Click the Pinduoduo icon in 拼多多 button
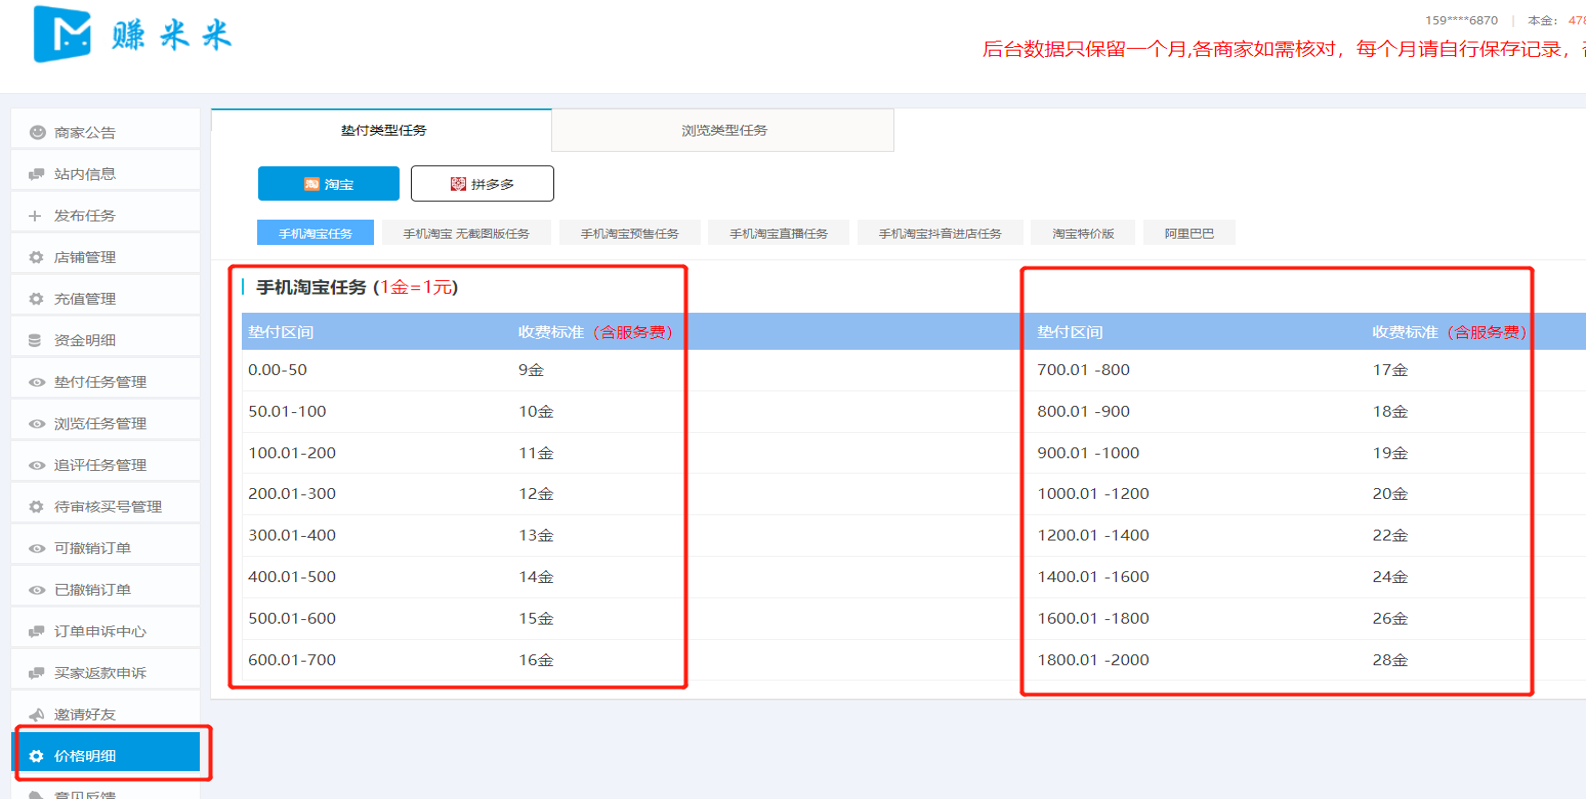Viewport: 1586px width, 799px height. [458, 184]
